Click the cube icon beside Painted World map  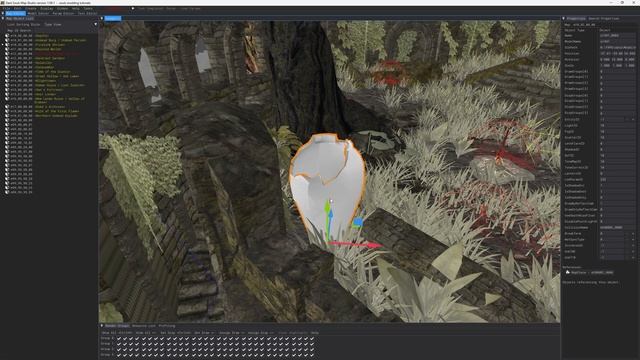click(7, 49)
